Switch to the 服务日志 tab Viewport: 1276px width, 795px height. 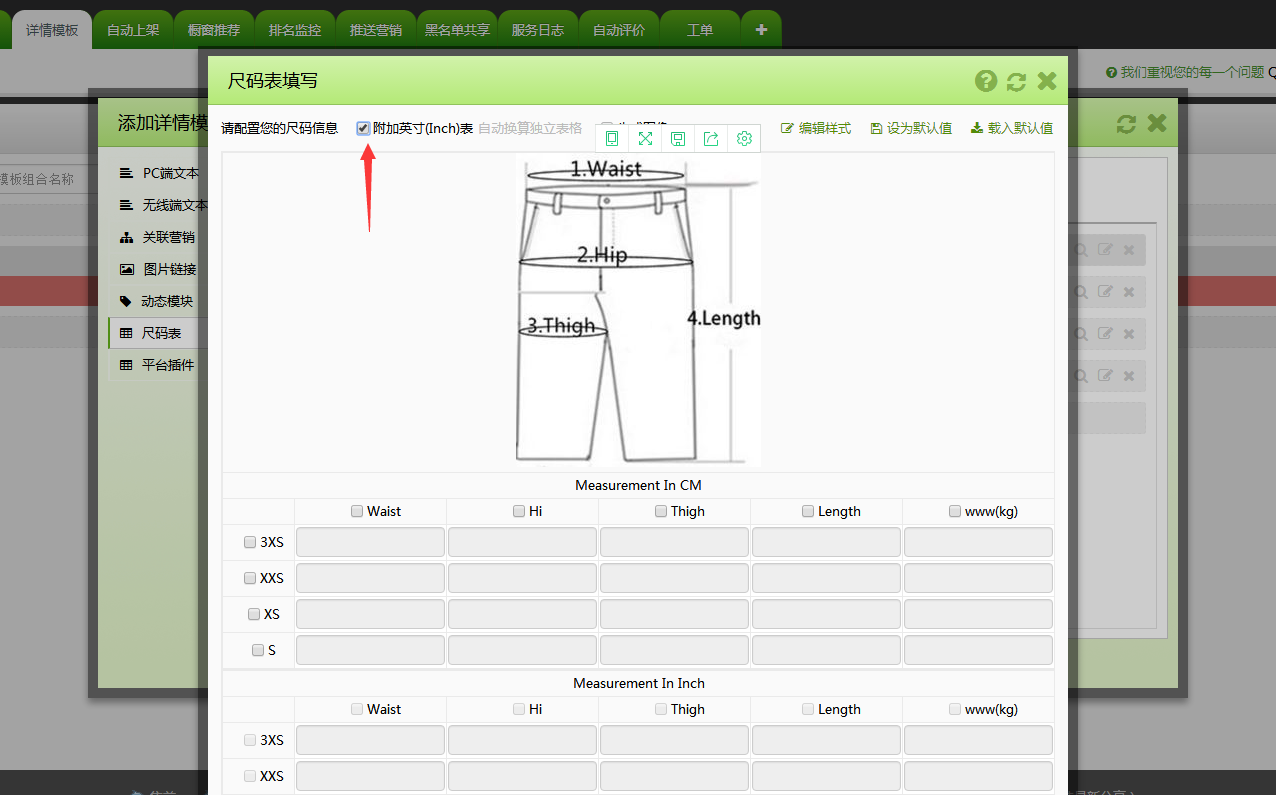(538, 30)
